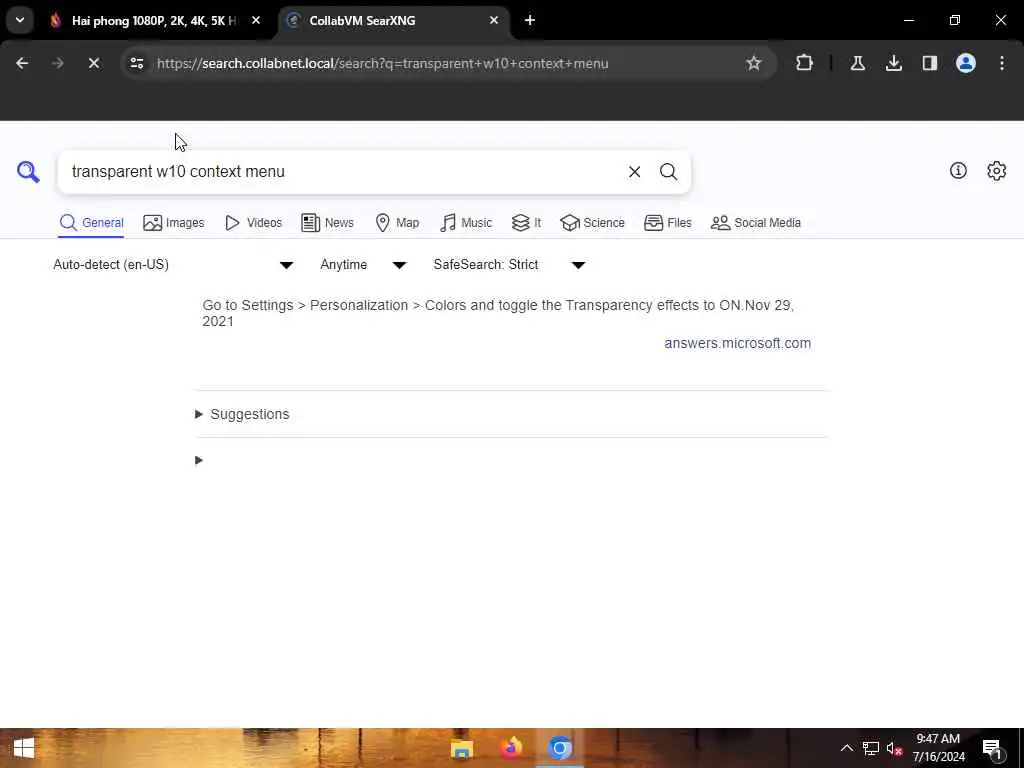The image size is (1024, 768).
Task: Switch to News category
Action: coord(327,223)
